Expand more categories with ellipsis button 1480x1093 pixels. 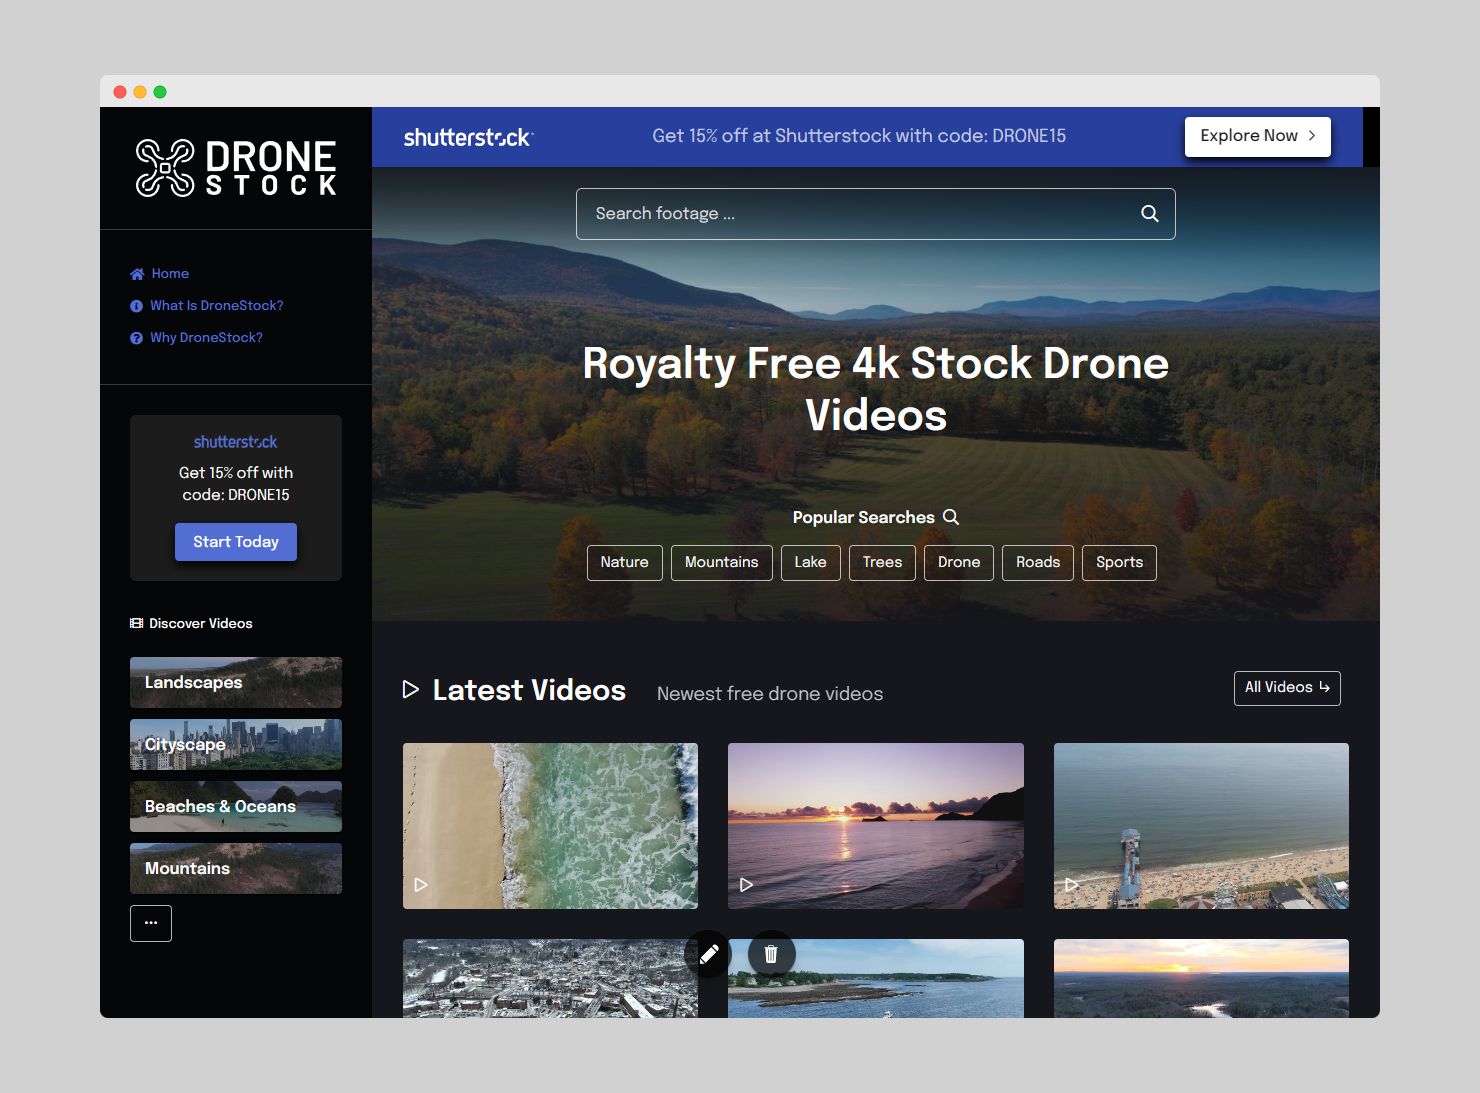pos(151,923)
